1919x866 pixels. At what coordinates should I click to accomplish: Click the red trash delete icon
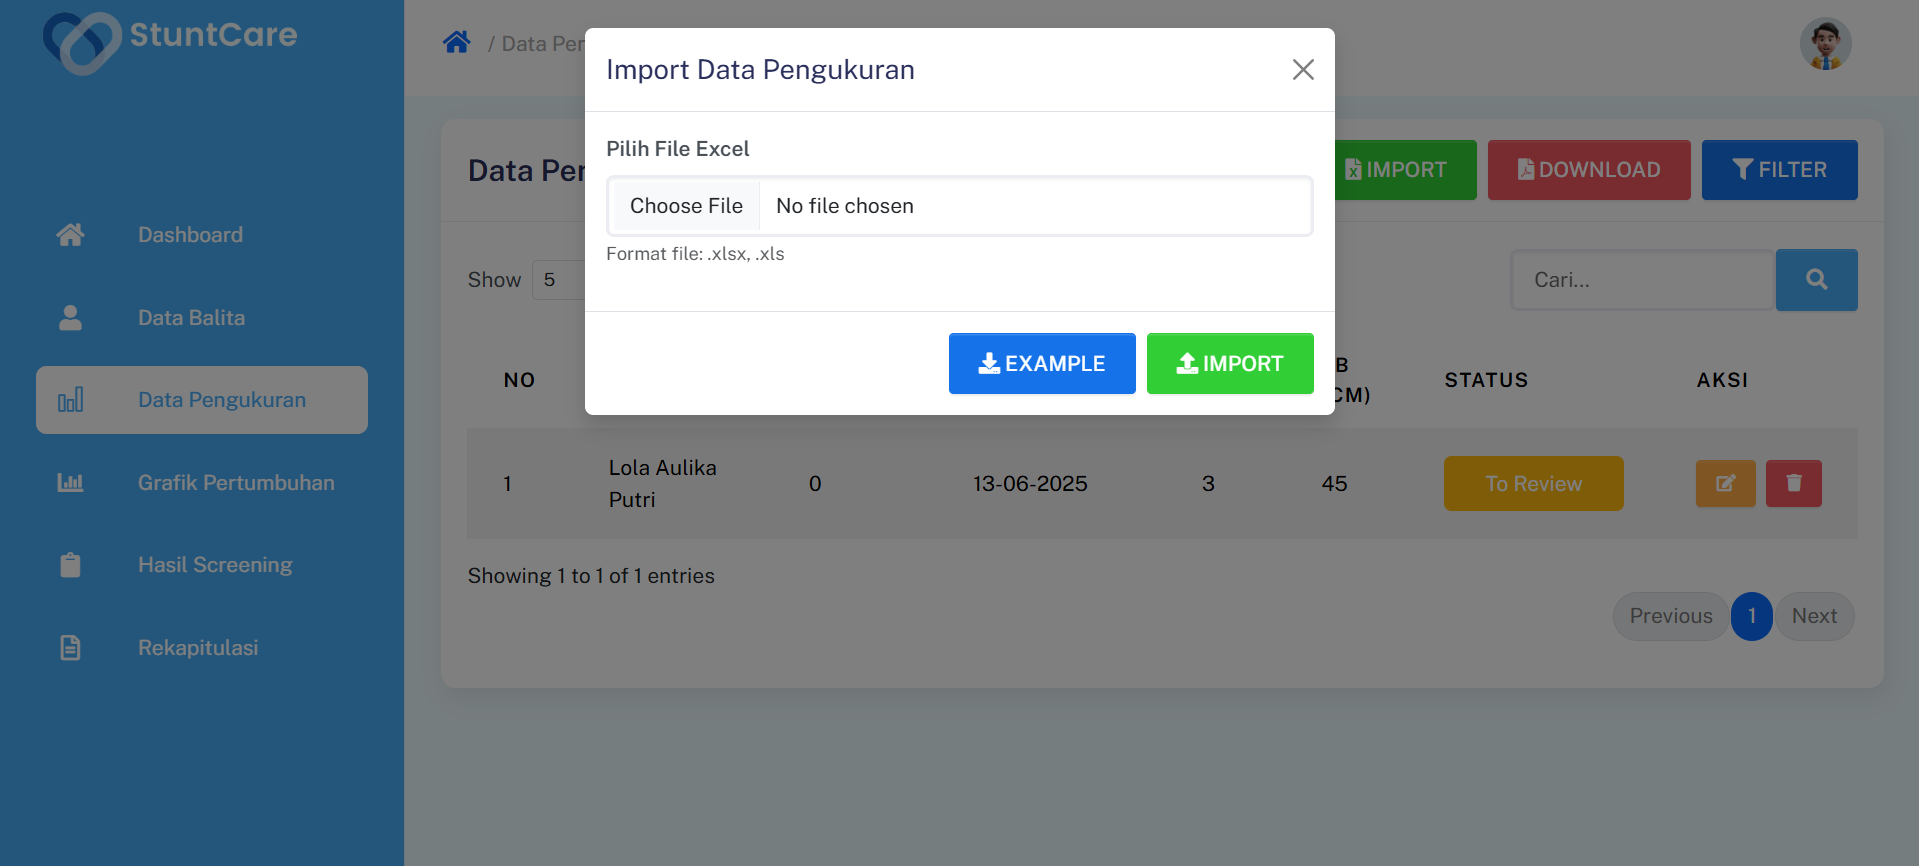pyautogui.click(x=1793, y=484)
